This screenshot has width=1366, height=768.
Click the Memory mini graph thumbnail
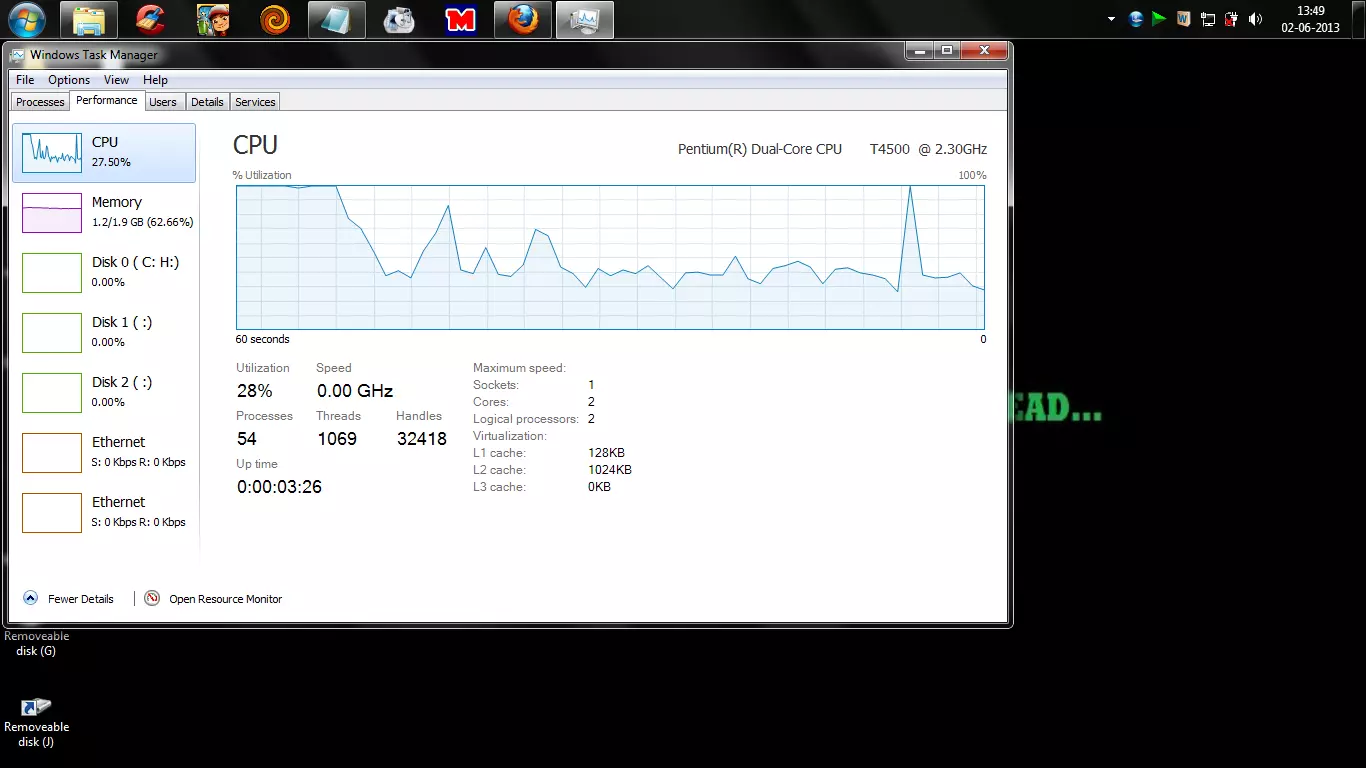coord(52,213)
